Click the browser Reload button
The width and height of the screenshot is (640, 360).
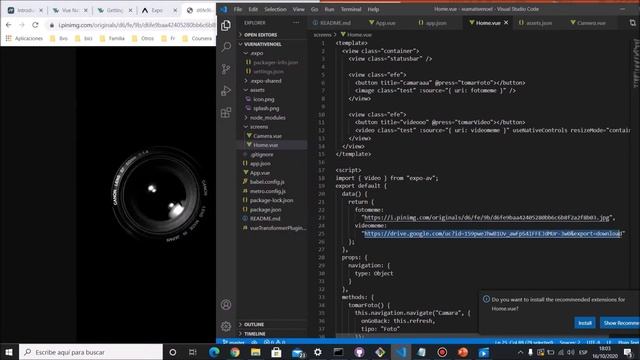[x=36, y=25]
